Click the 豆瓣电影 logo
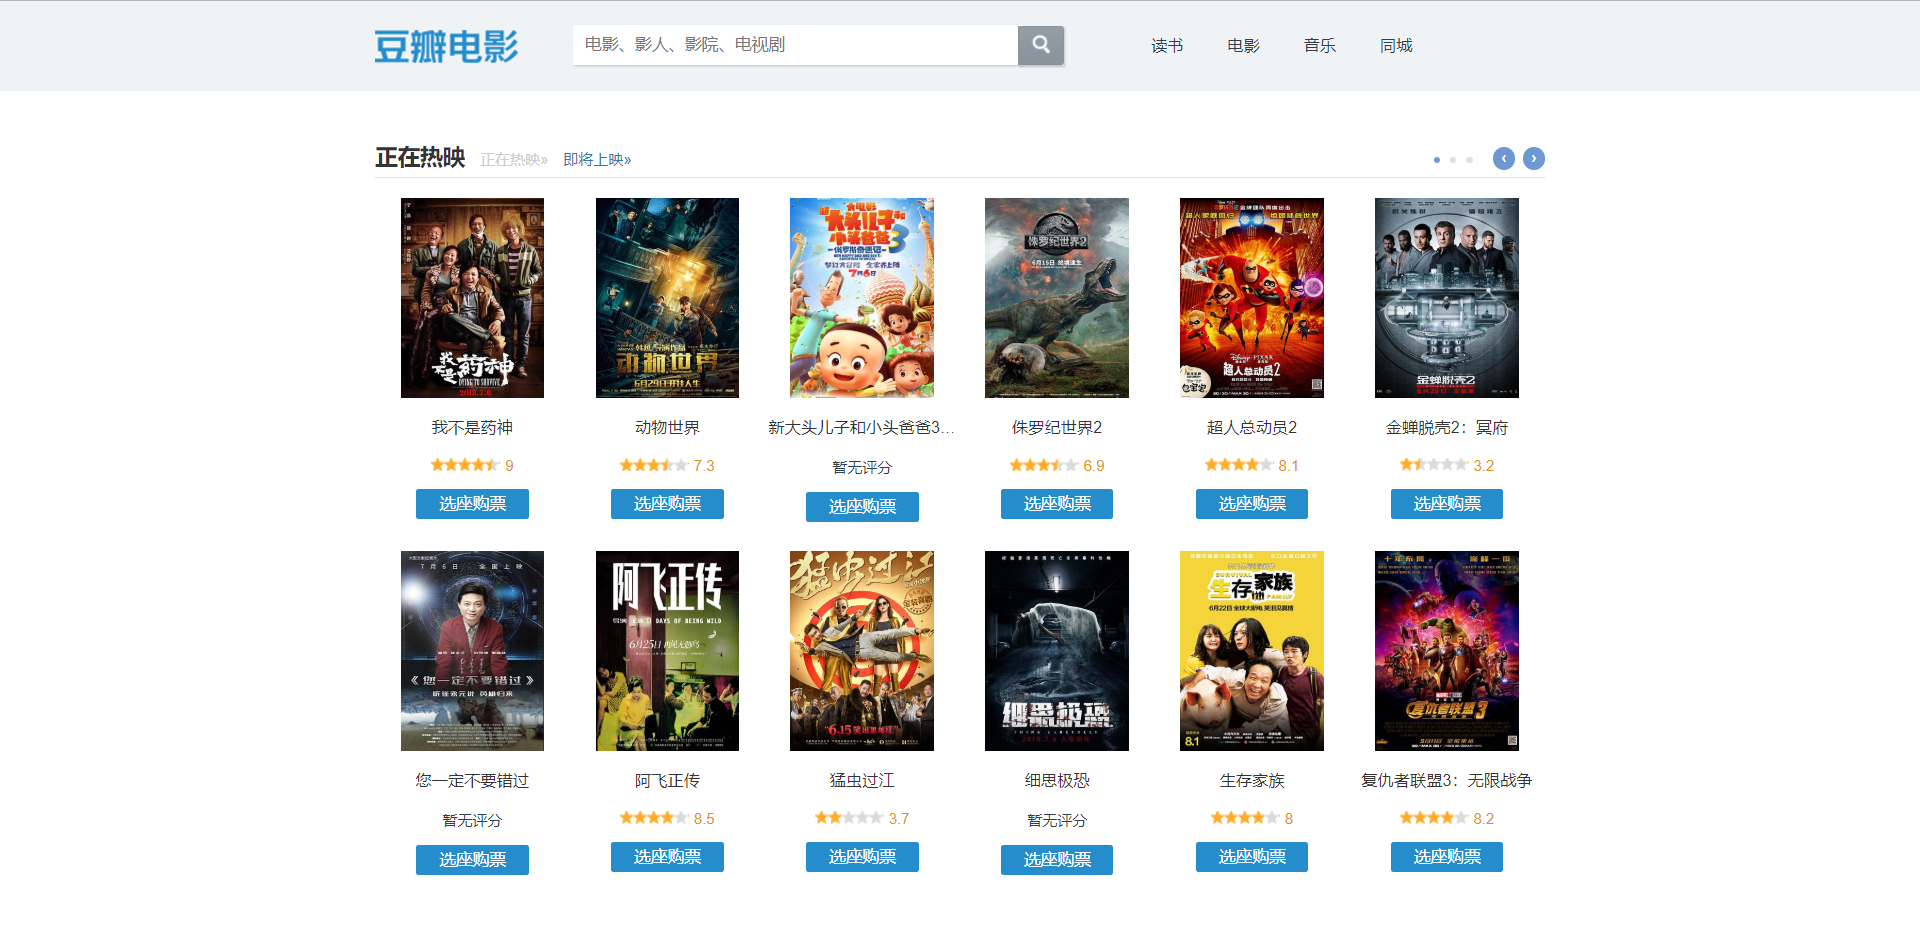 [x=447, y=46]
